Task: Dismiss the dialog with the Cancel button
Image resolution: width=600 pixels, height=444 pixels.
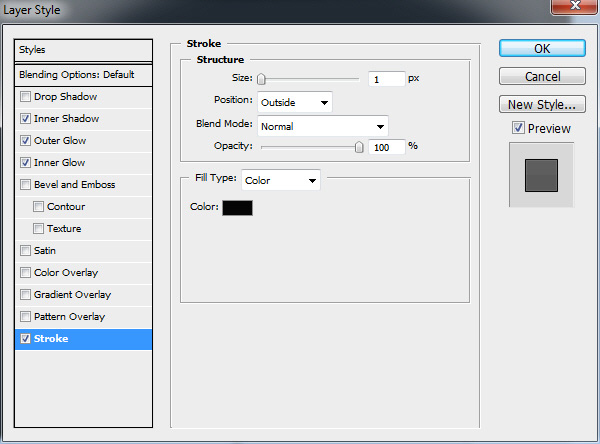Action: [542, 76]
